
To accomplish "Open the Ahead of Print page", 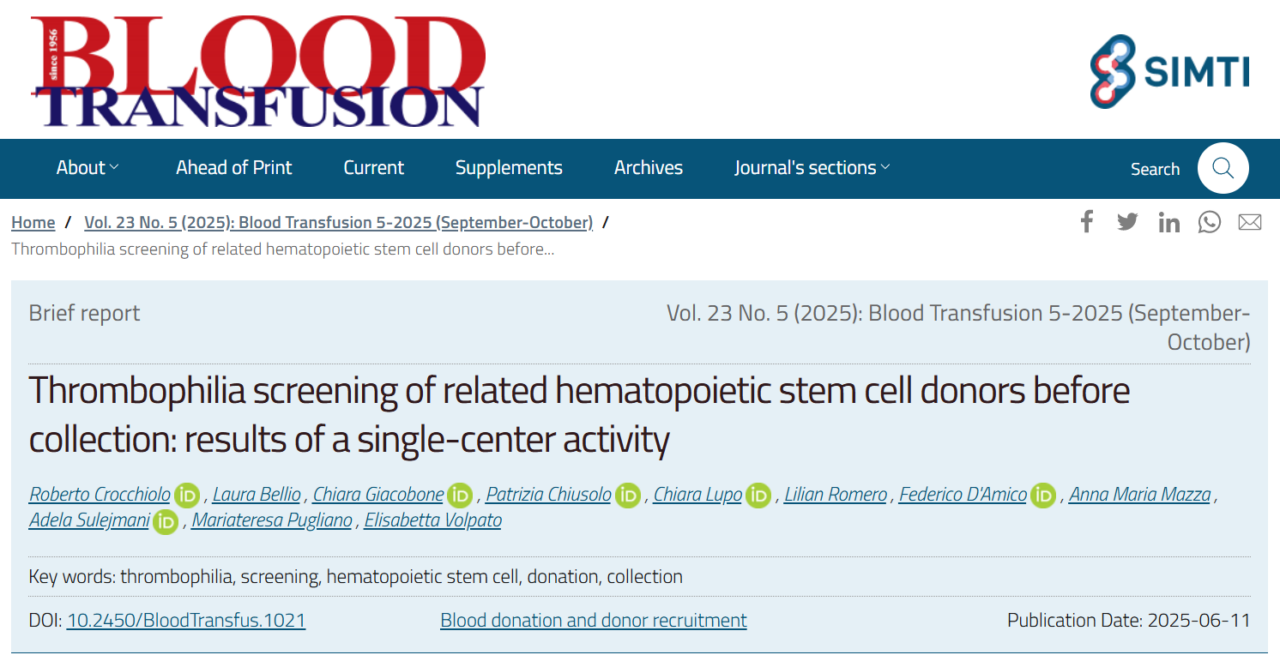I will click(x=233, y=168).
